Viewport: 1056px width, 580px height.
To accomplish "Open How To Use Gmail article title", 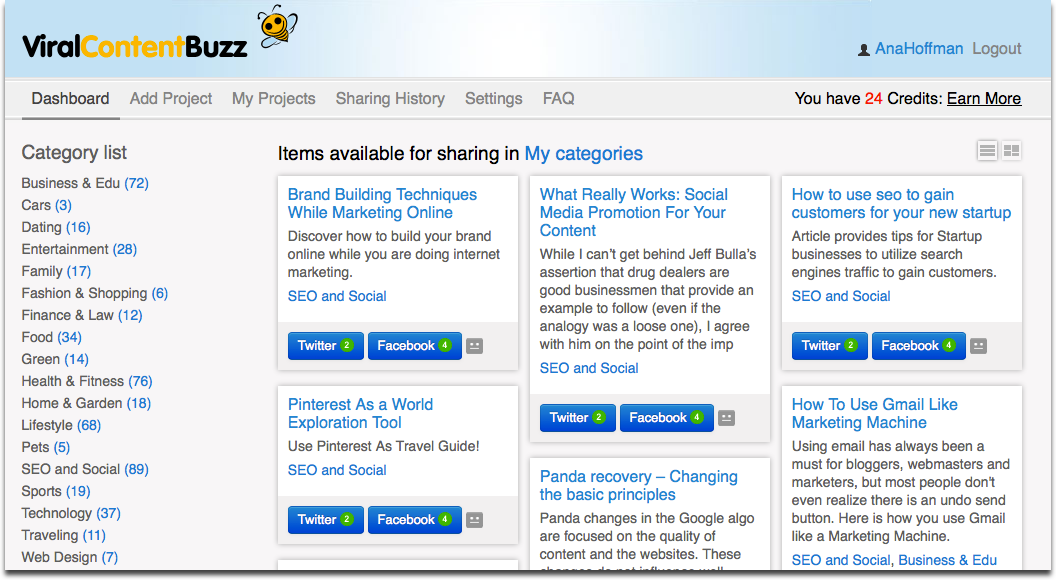I will 874,413.
